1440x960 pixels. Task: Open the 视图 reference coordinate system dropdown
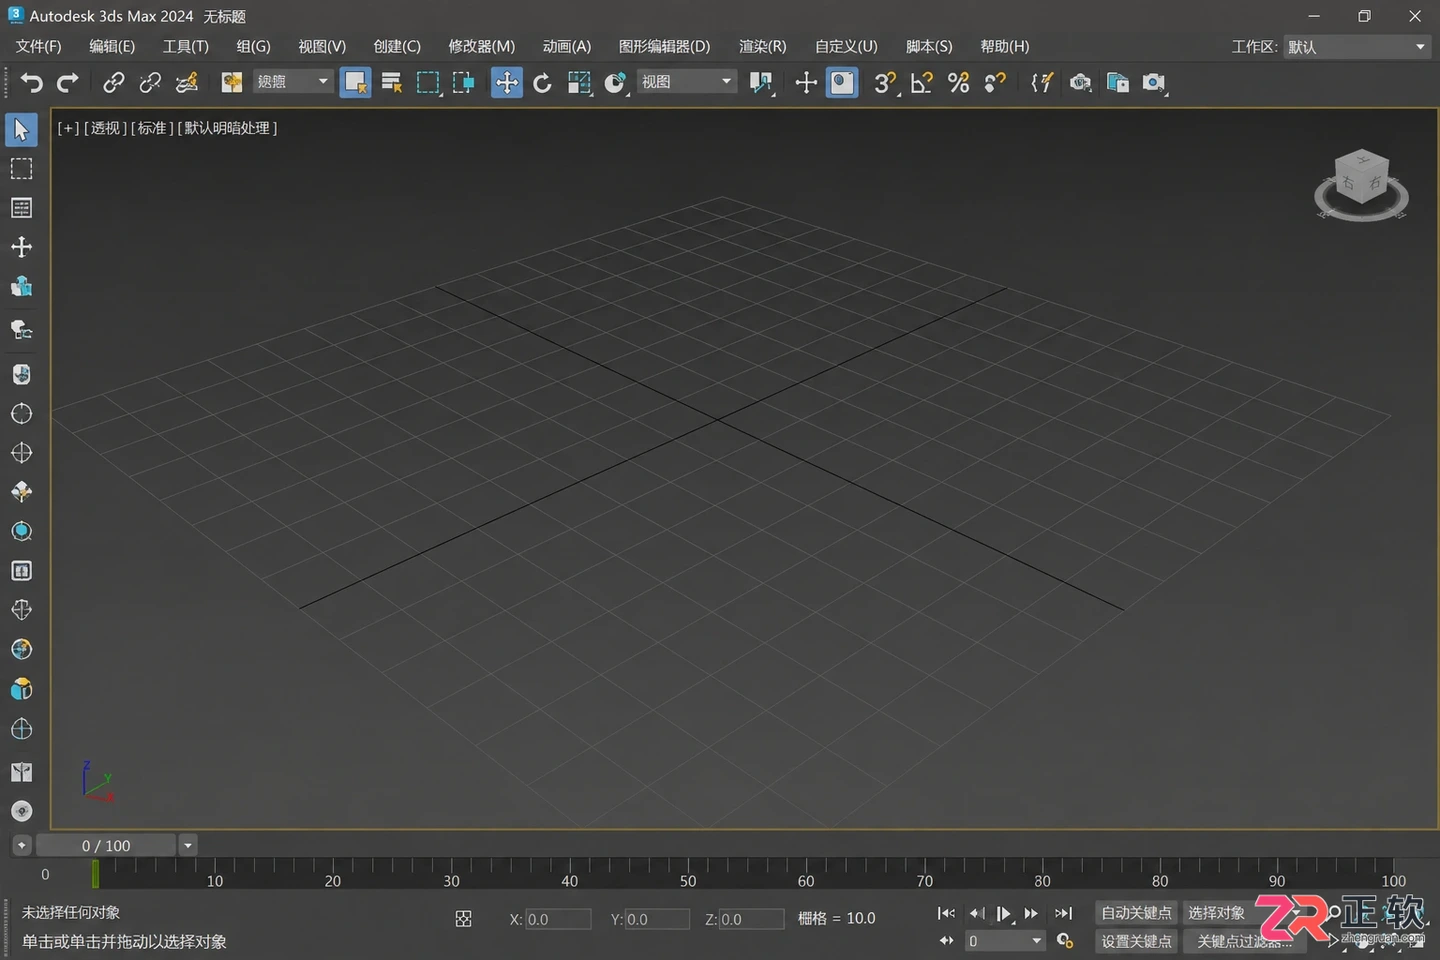pos(686,82)
